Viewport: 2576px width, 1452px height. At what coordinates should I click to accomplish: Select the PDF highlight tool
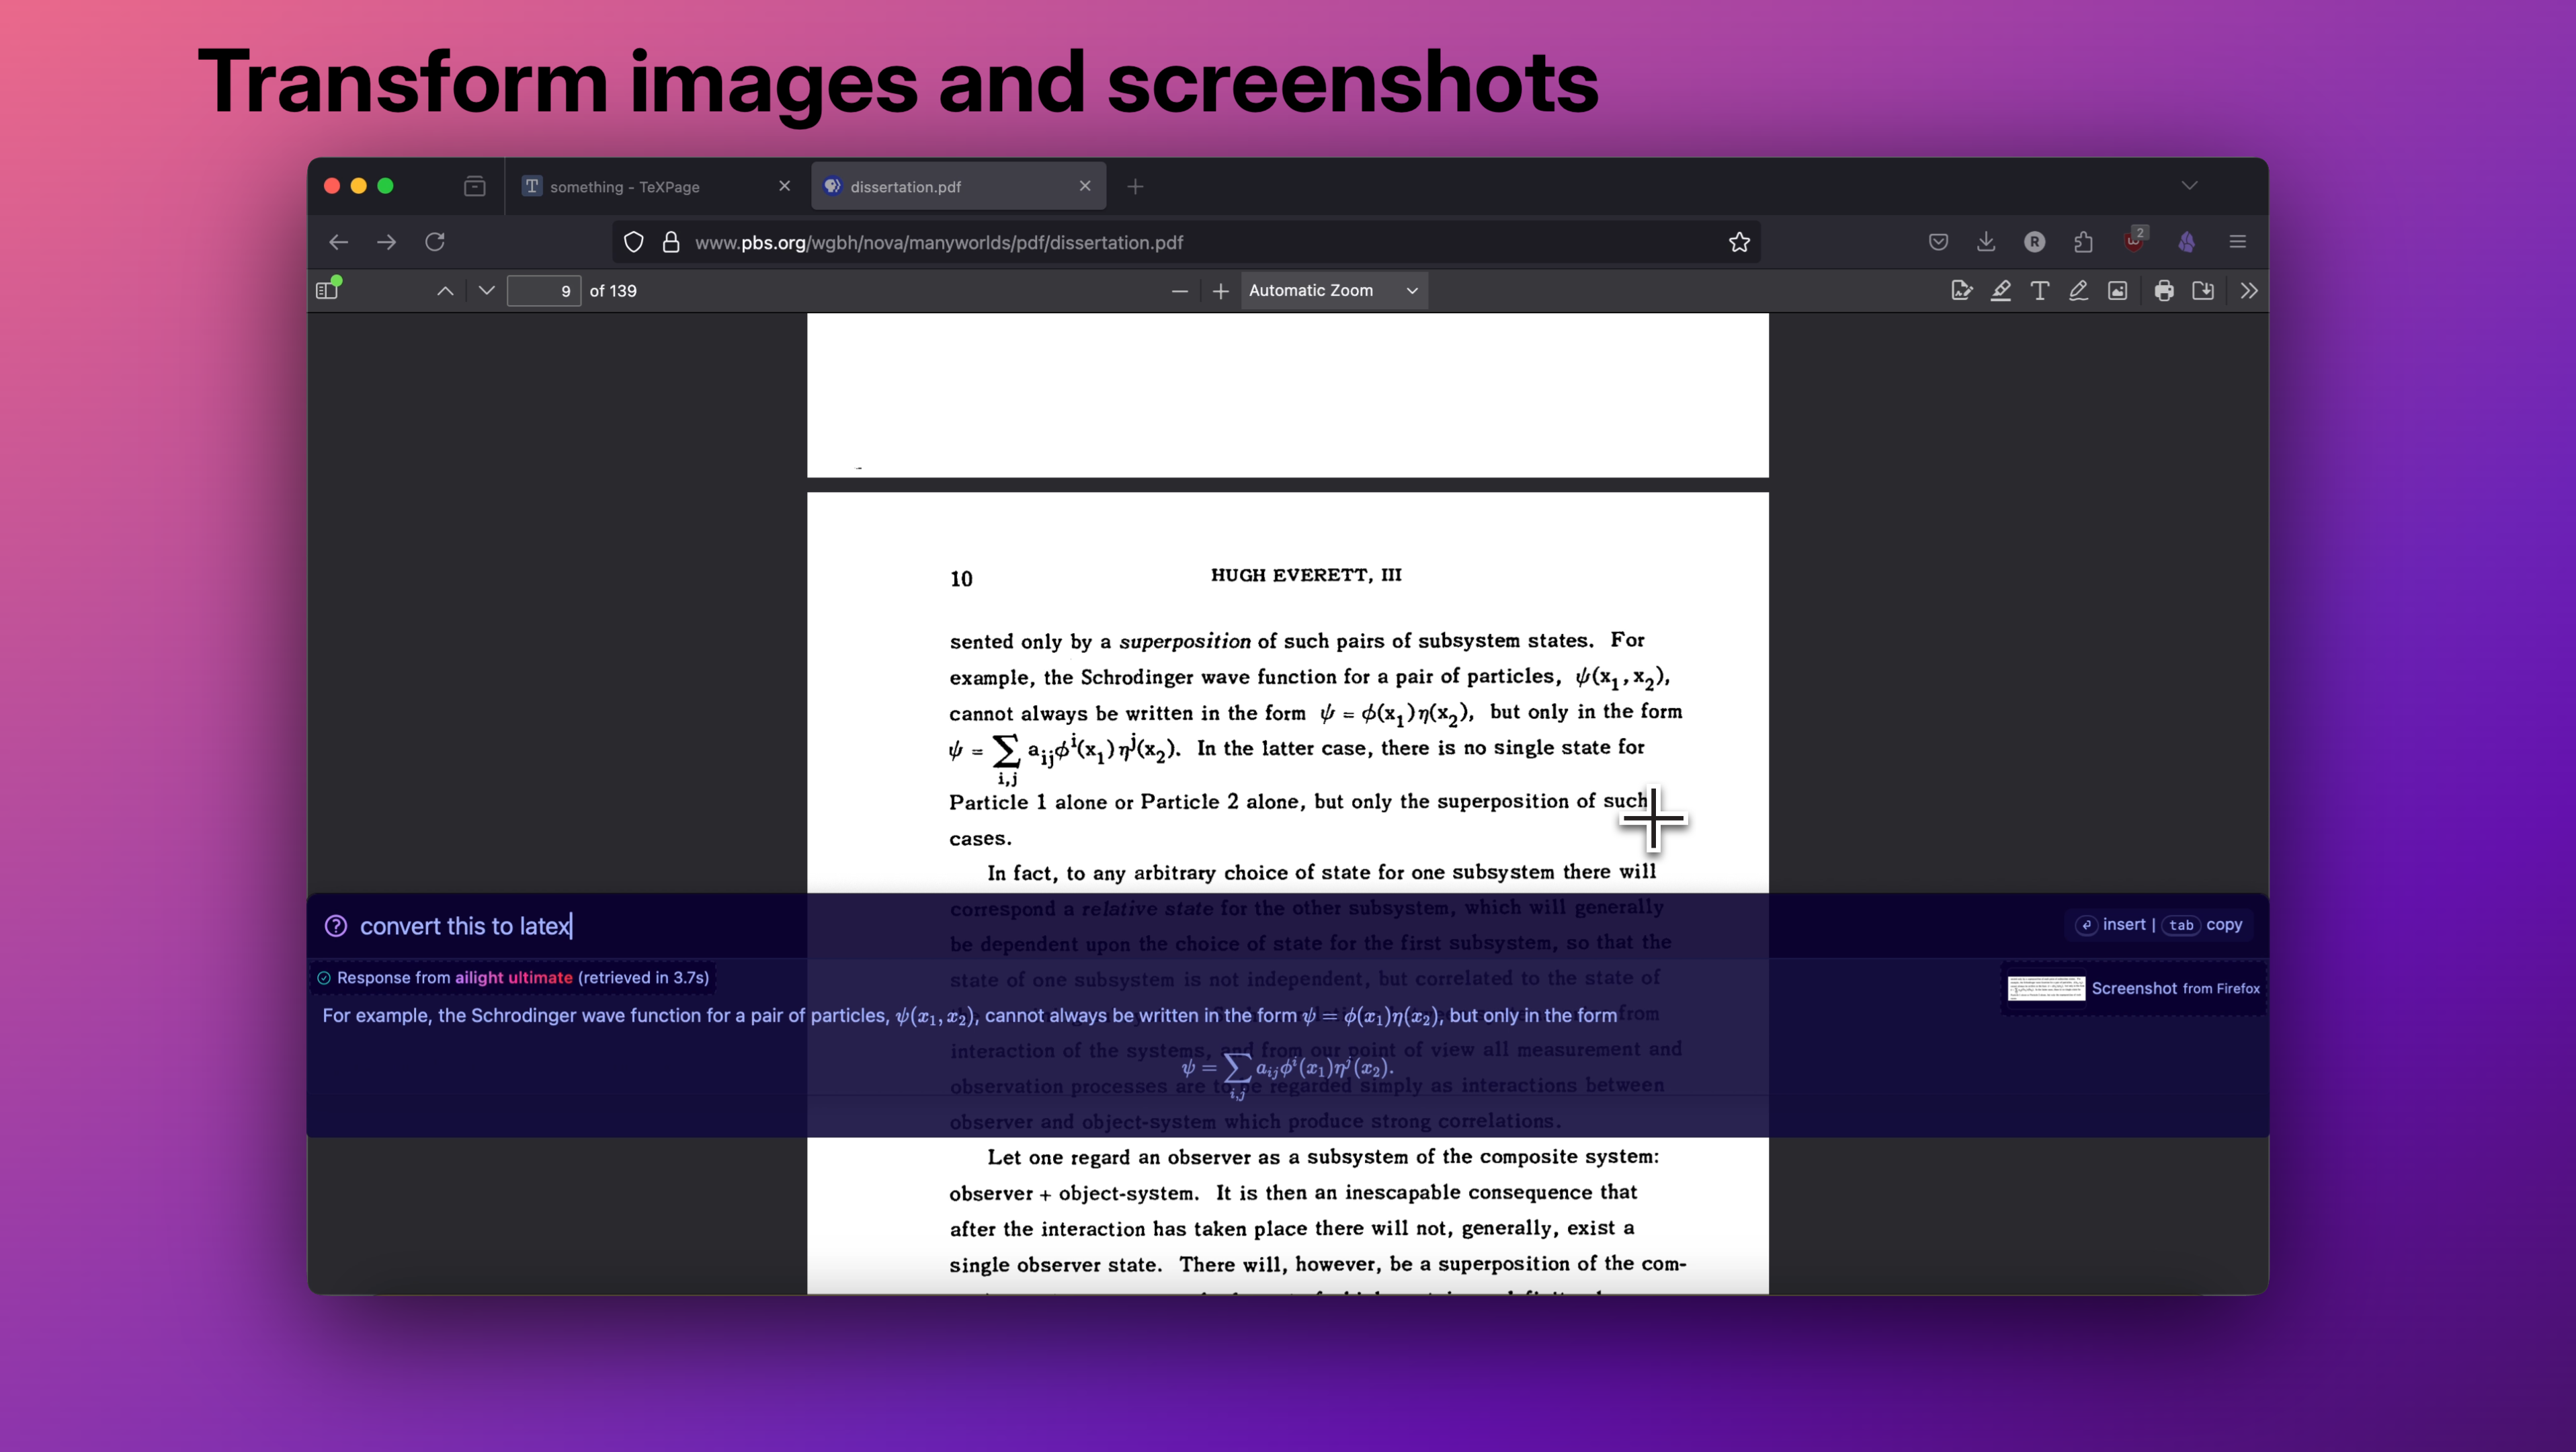click(2000, 291)
